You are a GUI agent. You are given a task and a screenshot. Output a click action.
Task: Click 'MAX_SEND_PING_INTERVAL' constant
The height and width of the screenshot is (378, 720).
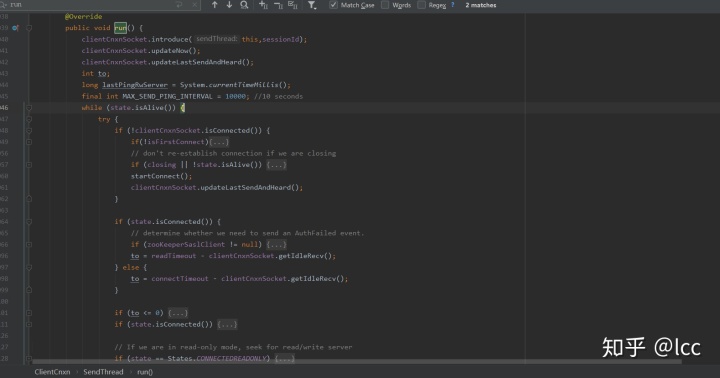point(168,96)
